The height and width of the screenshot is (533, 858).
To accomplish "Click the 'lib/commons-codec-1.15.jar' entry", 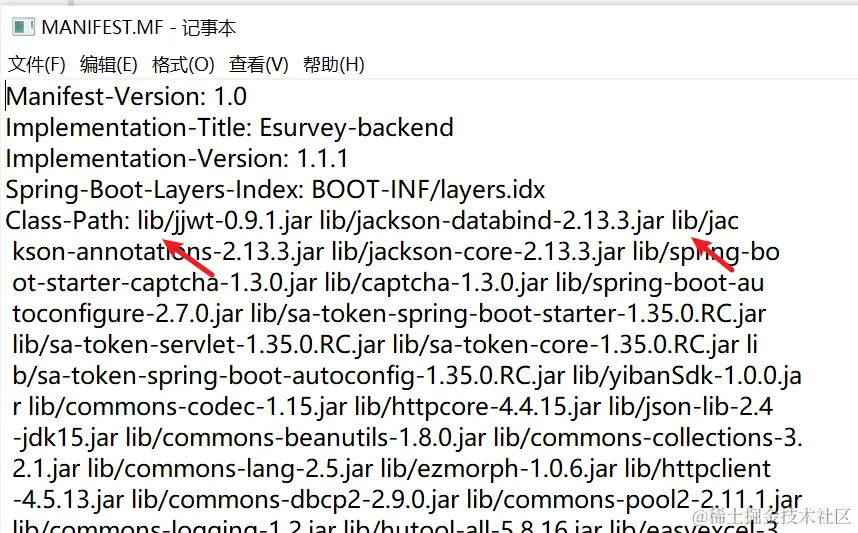I will click(x=188, y=408).
